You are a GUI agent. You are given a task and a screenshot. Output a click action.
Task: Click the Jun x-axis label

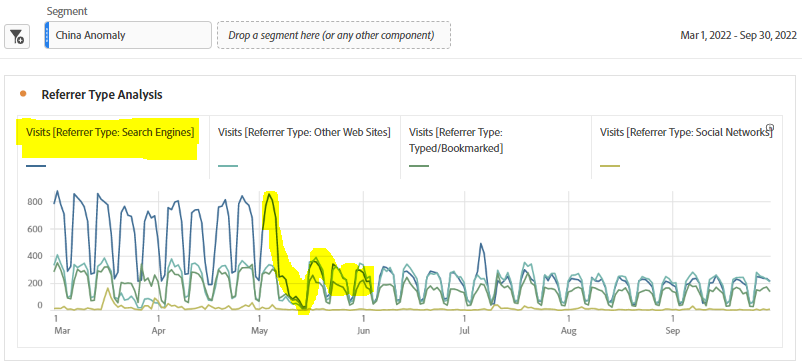(363, 331)
